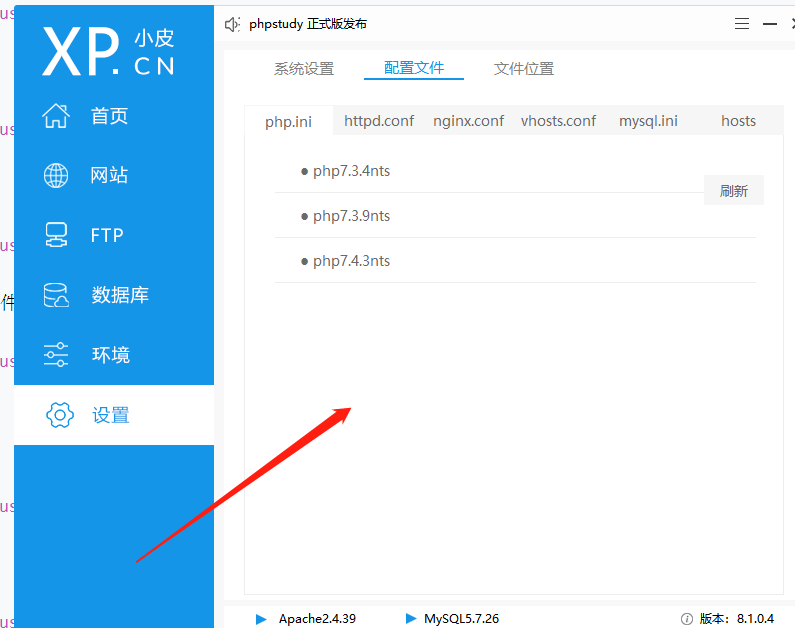The height and width of the screenshot is (628, 795).
Task: Go to the 首页 sidebar page
Action: click(109, 116)
